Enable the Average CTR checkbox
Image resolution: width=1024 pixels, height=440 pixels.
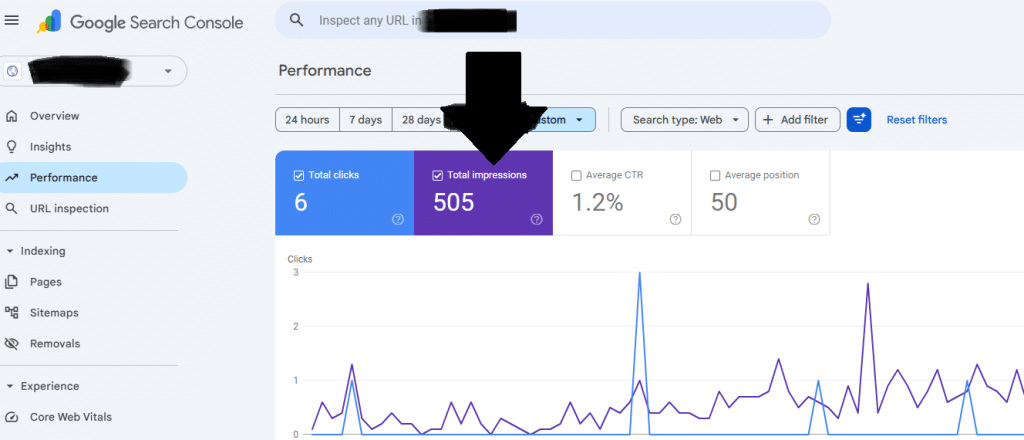(x=576, y=175)
